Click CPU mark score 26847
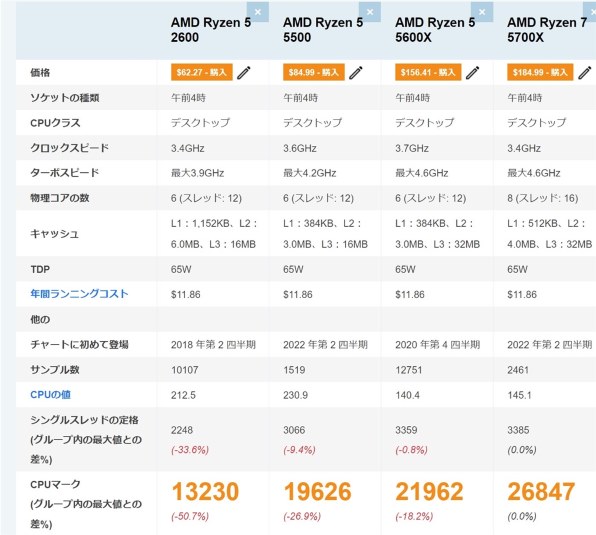The height and width of the screenshot is (535, 596). coord(541,491)
